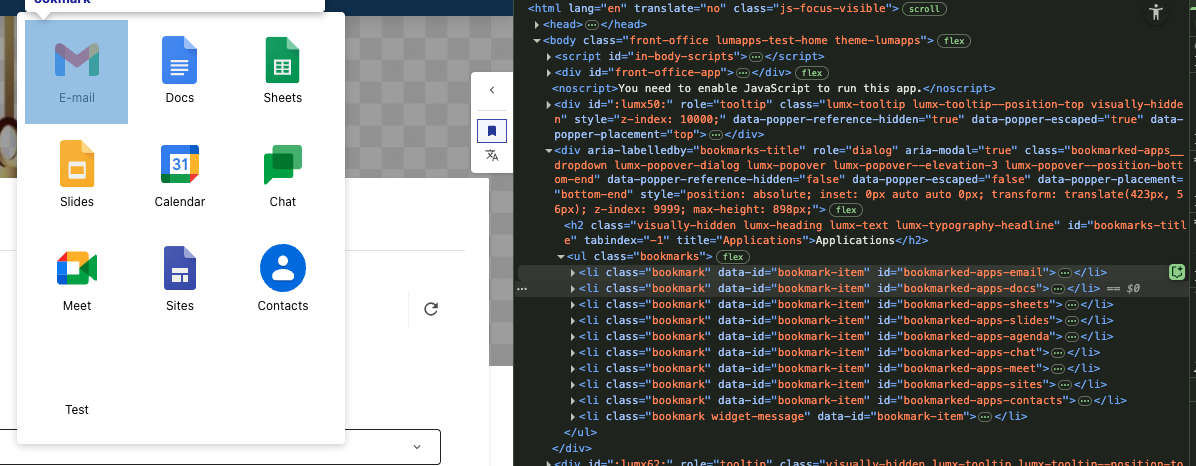Click the green icon on bookmarked-apps-email row
Viewport: 1196px width, 466px height.
1177,272
